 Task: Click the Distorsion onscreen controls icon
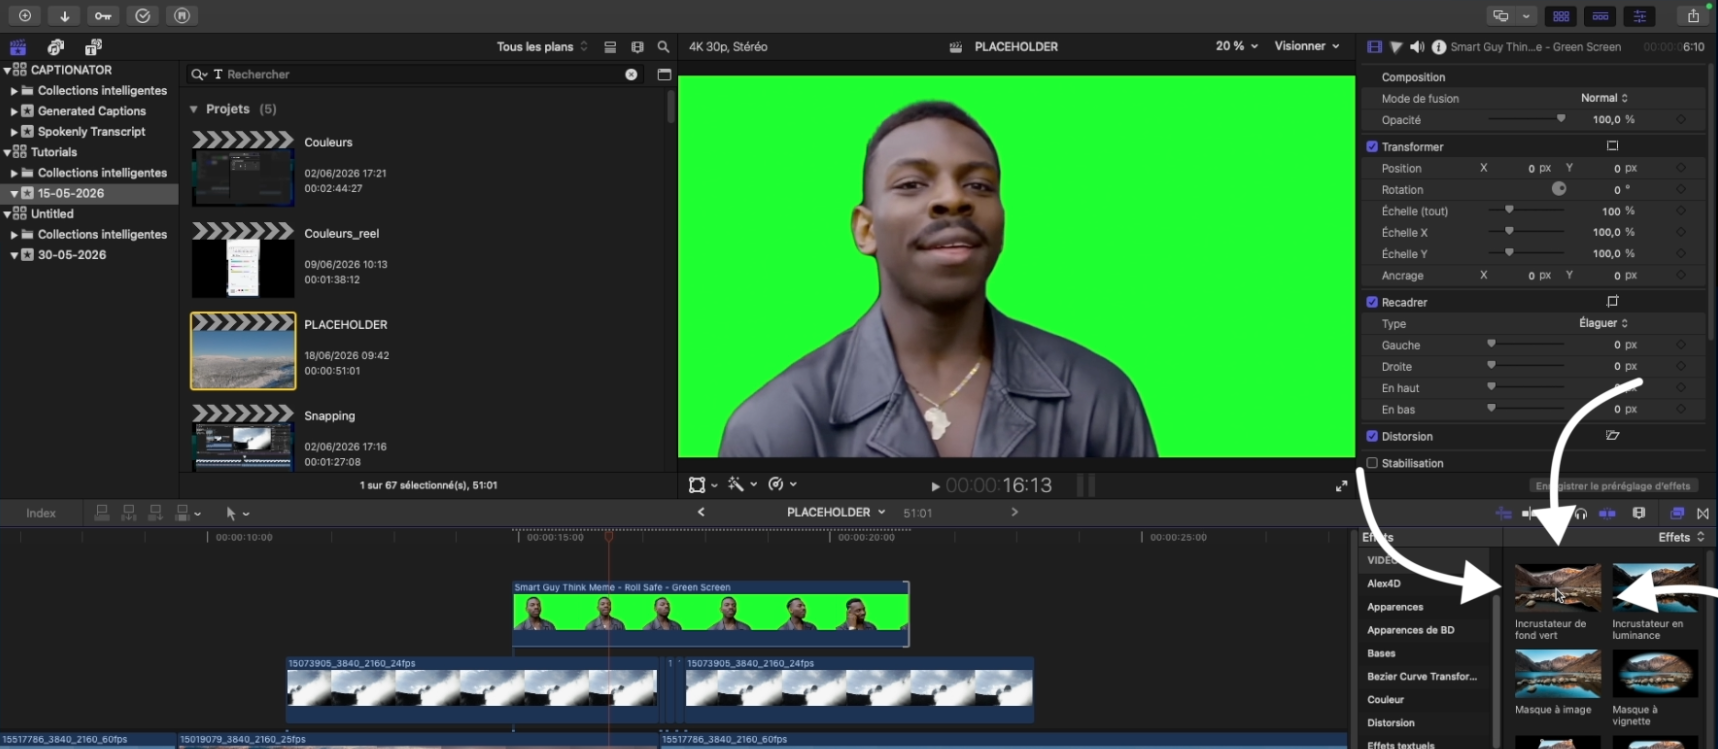1612,435
